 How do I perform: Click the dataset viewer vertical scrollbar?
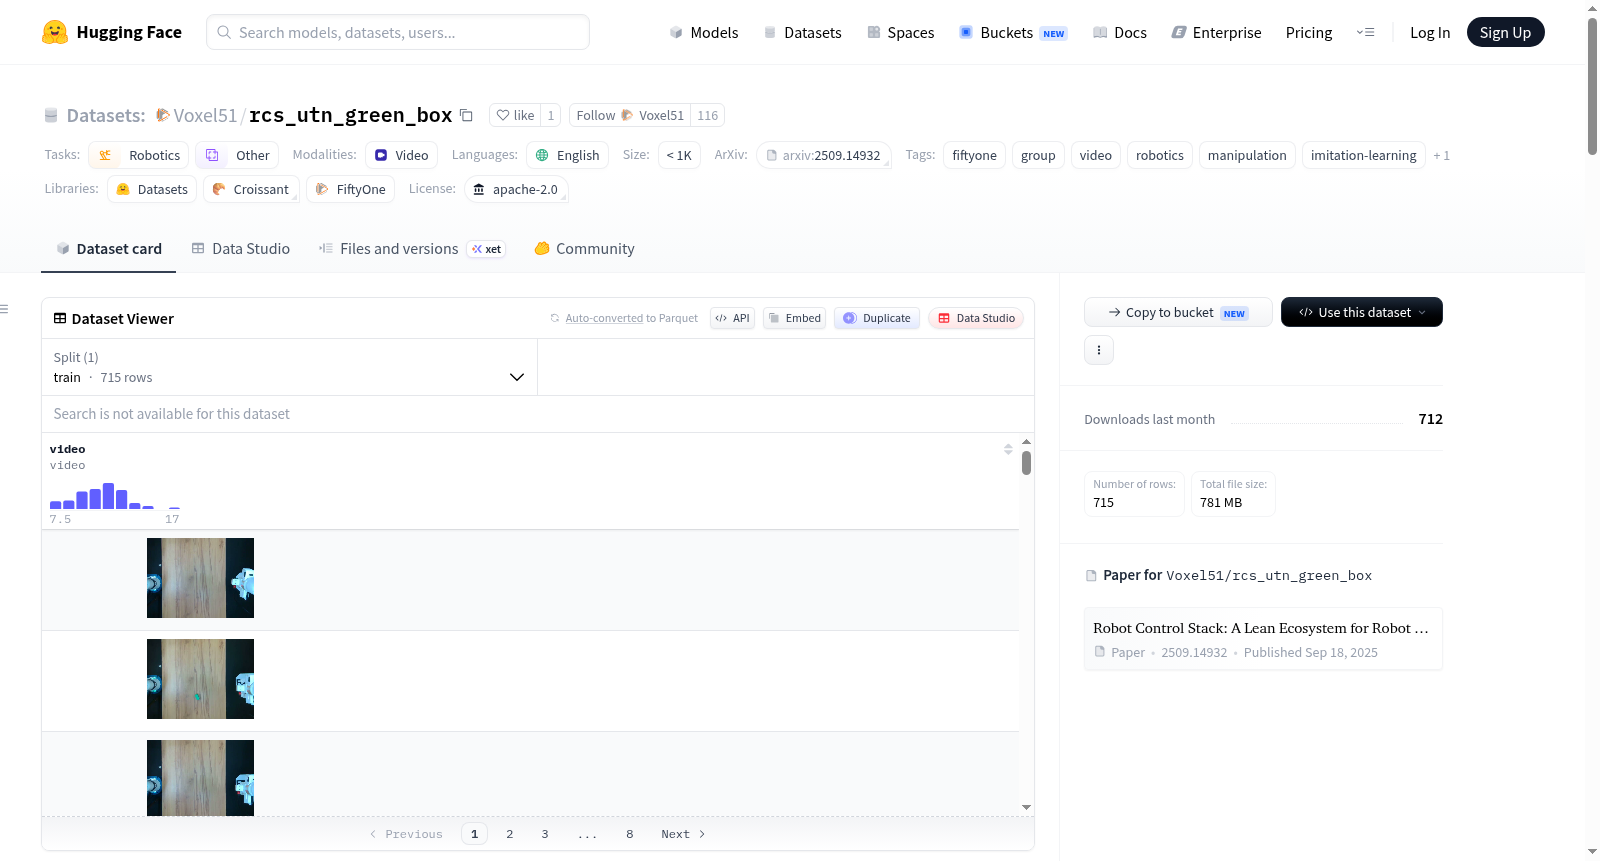pos(1026,463)
